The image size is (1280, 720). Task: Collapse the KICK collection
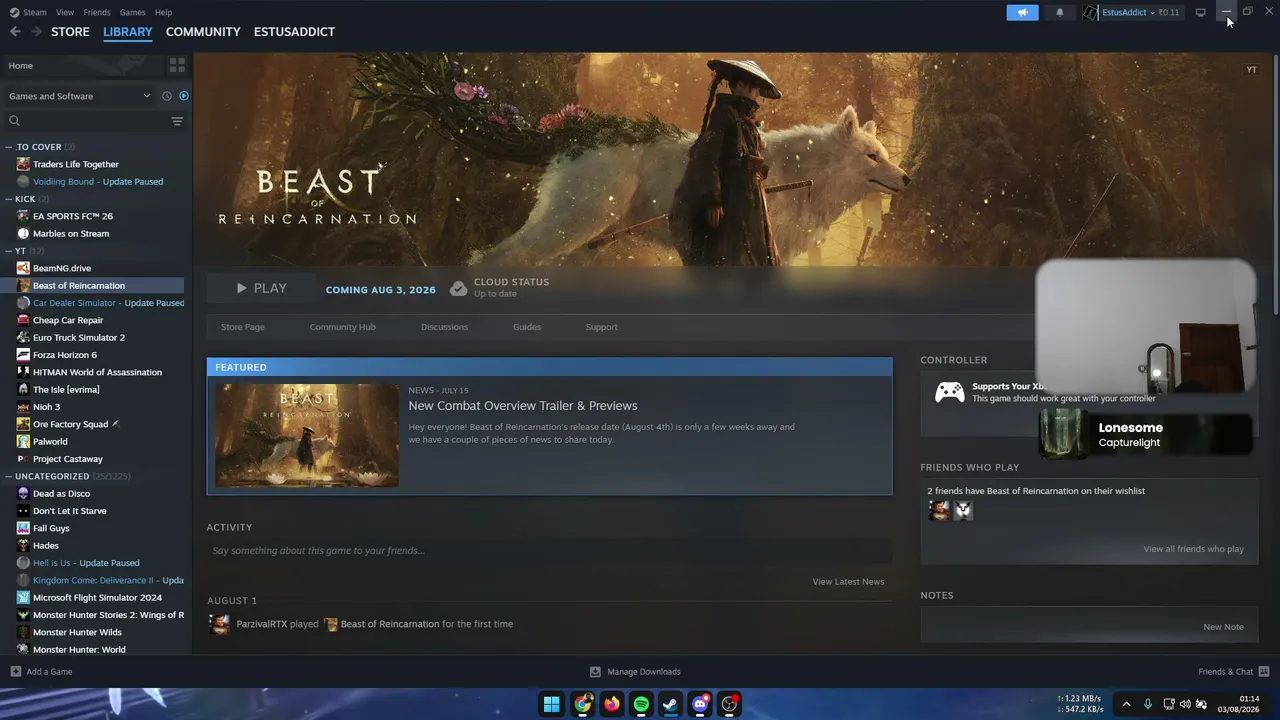pos(9,199)
